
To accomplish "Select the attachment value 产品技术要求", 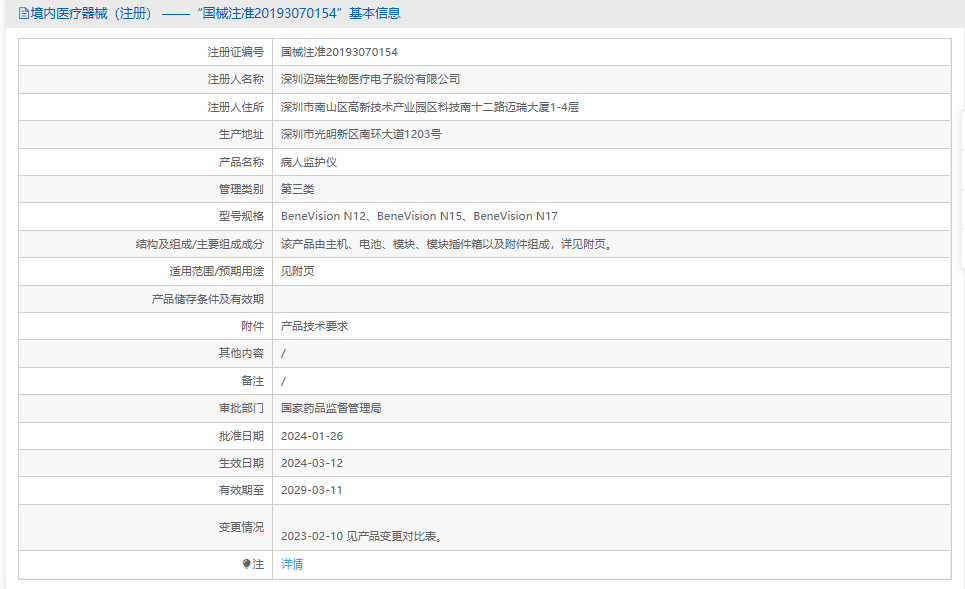I will 314,326.
